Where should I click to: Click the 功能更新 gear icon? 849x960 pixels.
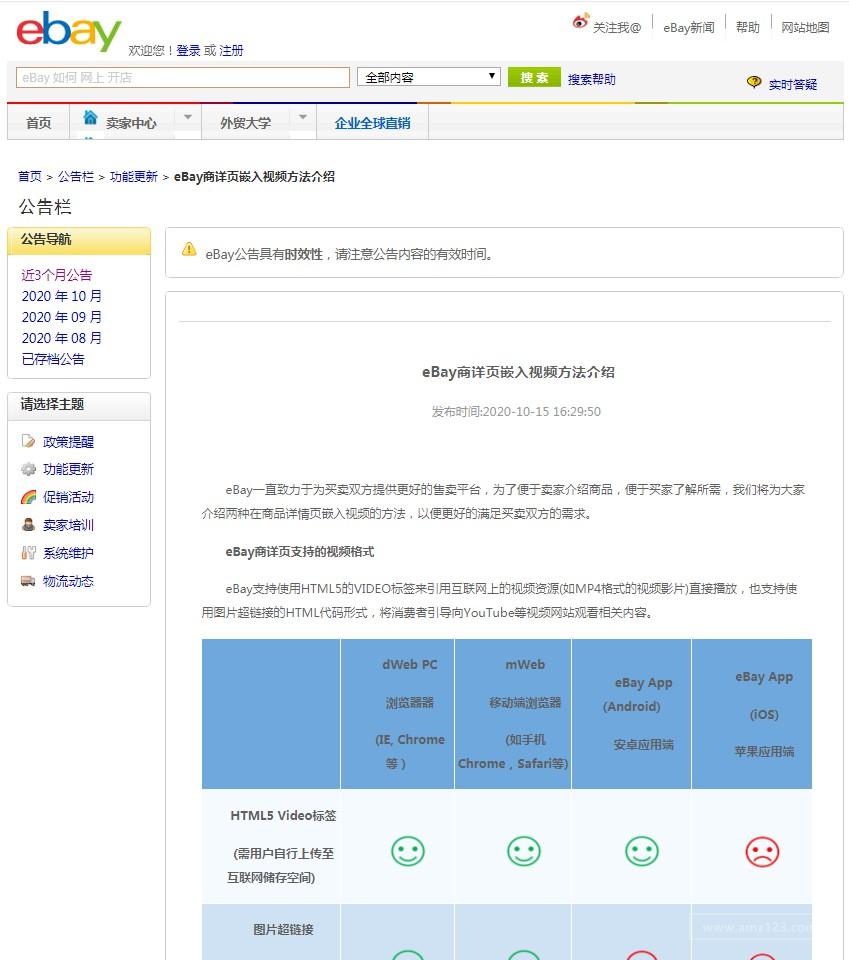(x=28, y=469)
